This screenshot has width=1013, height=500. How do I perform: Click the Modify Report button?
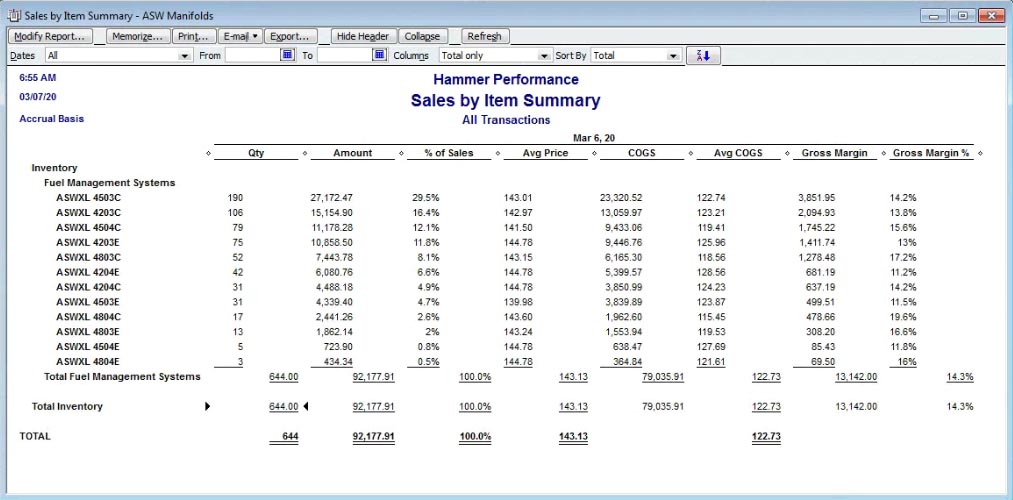pyautogui.click(x=50, y=36)
